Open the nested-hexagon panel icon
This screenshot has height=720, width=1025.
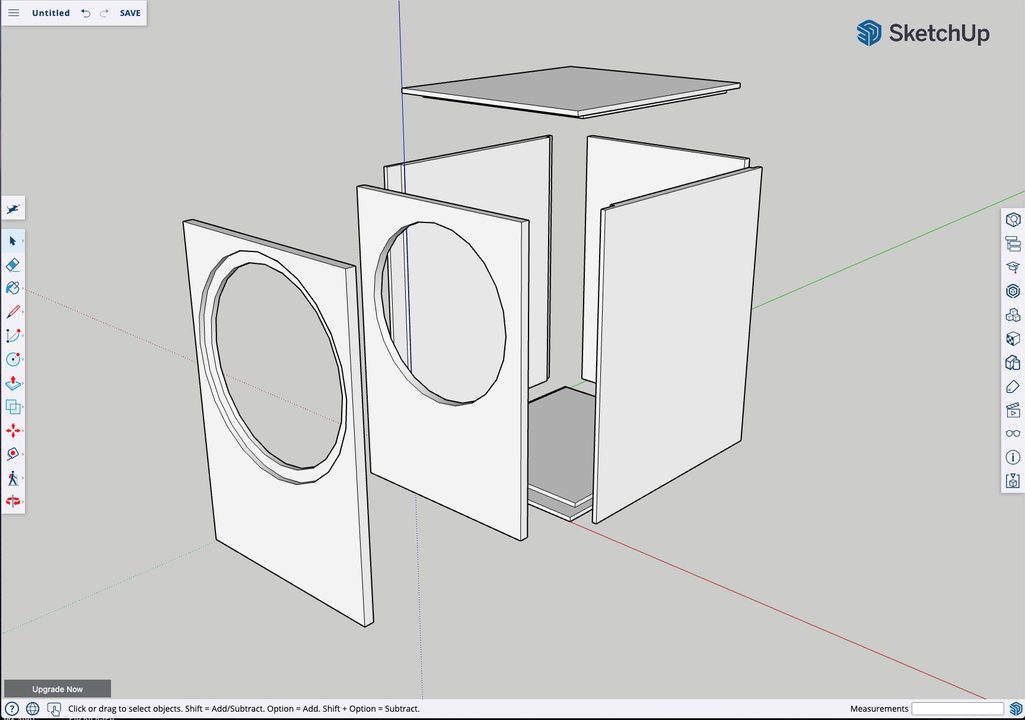(1013, 291)
